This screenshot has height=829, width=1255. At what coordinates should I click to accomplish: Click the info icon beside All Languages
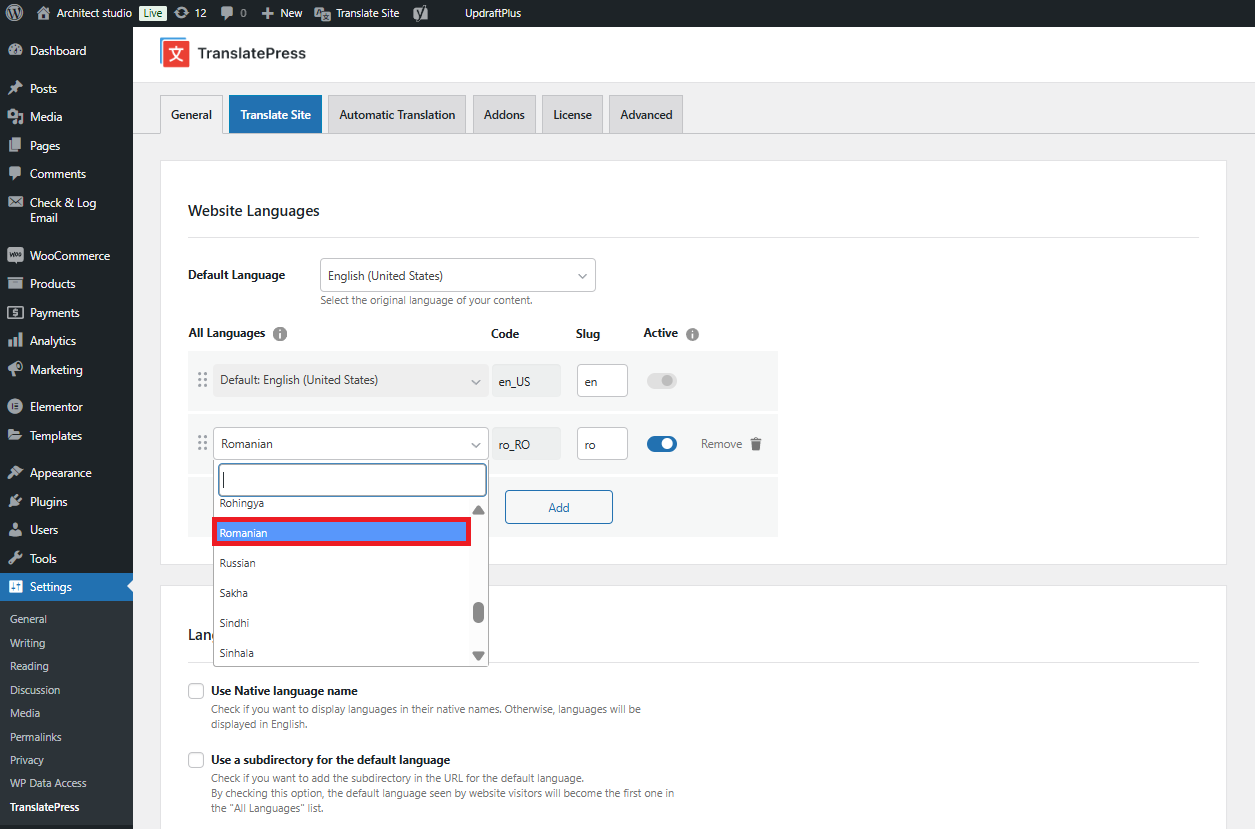(280, 334)
